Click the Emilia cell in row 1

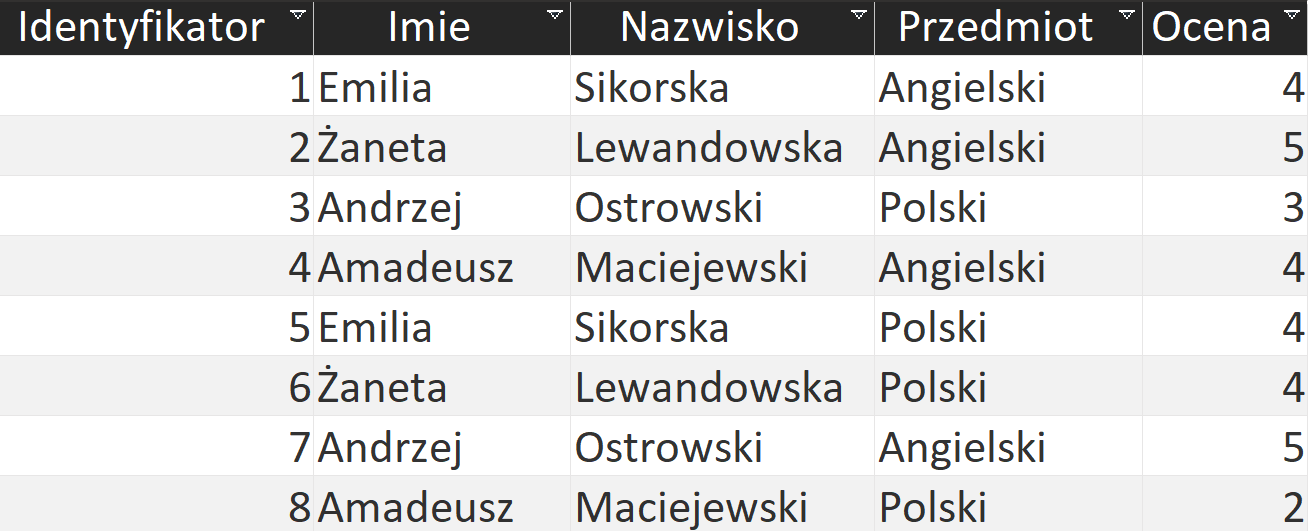pos(442,87)
